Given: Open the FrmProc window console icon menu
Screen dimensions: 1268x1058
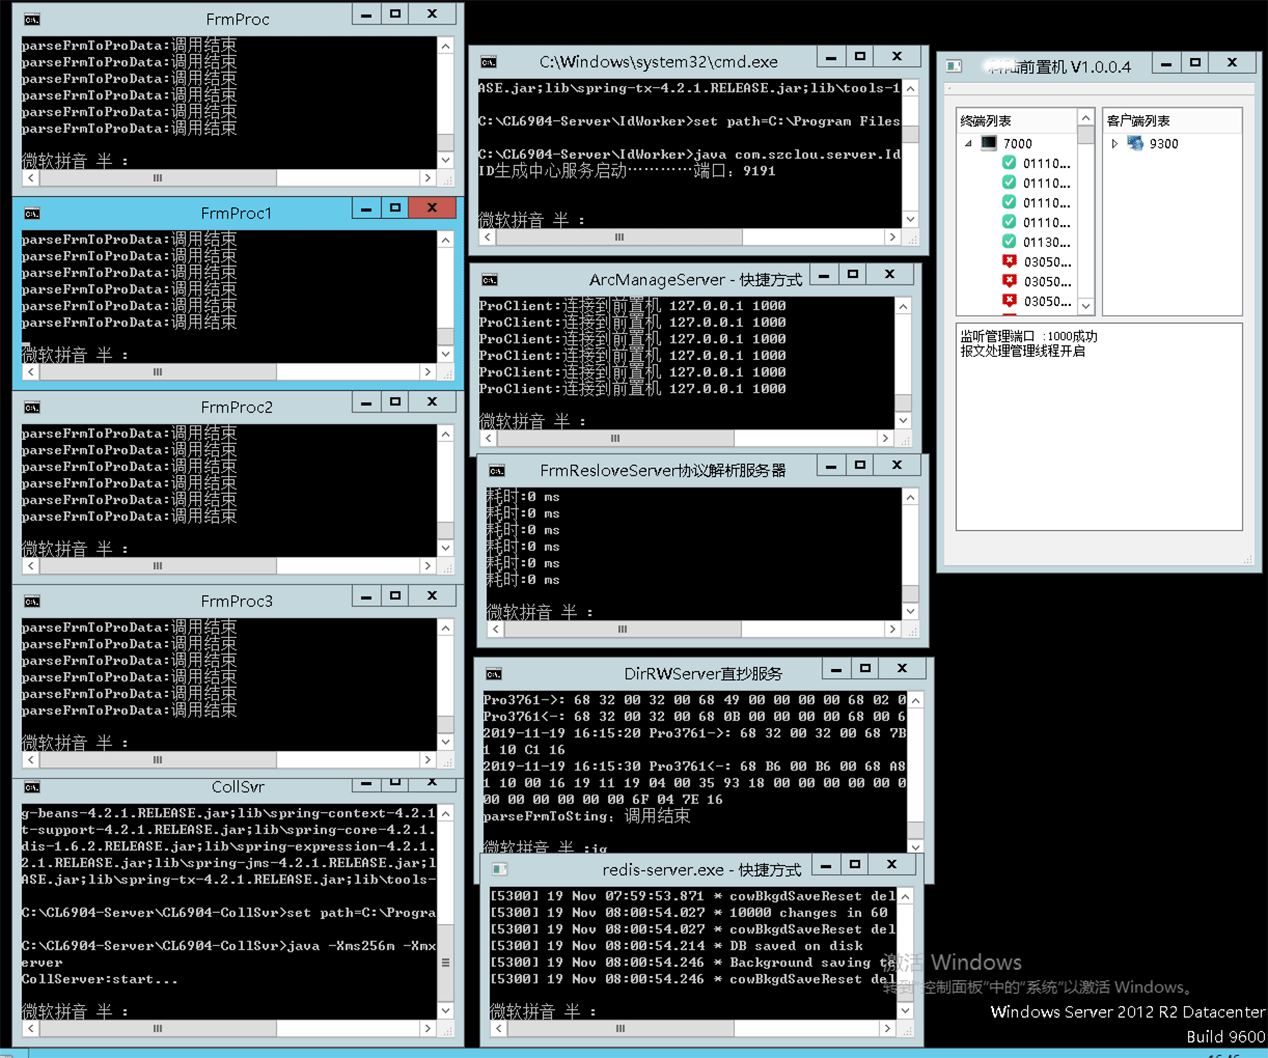Looking at the screenshot, I should pos(32,19).
